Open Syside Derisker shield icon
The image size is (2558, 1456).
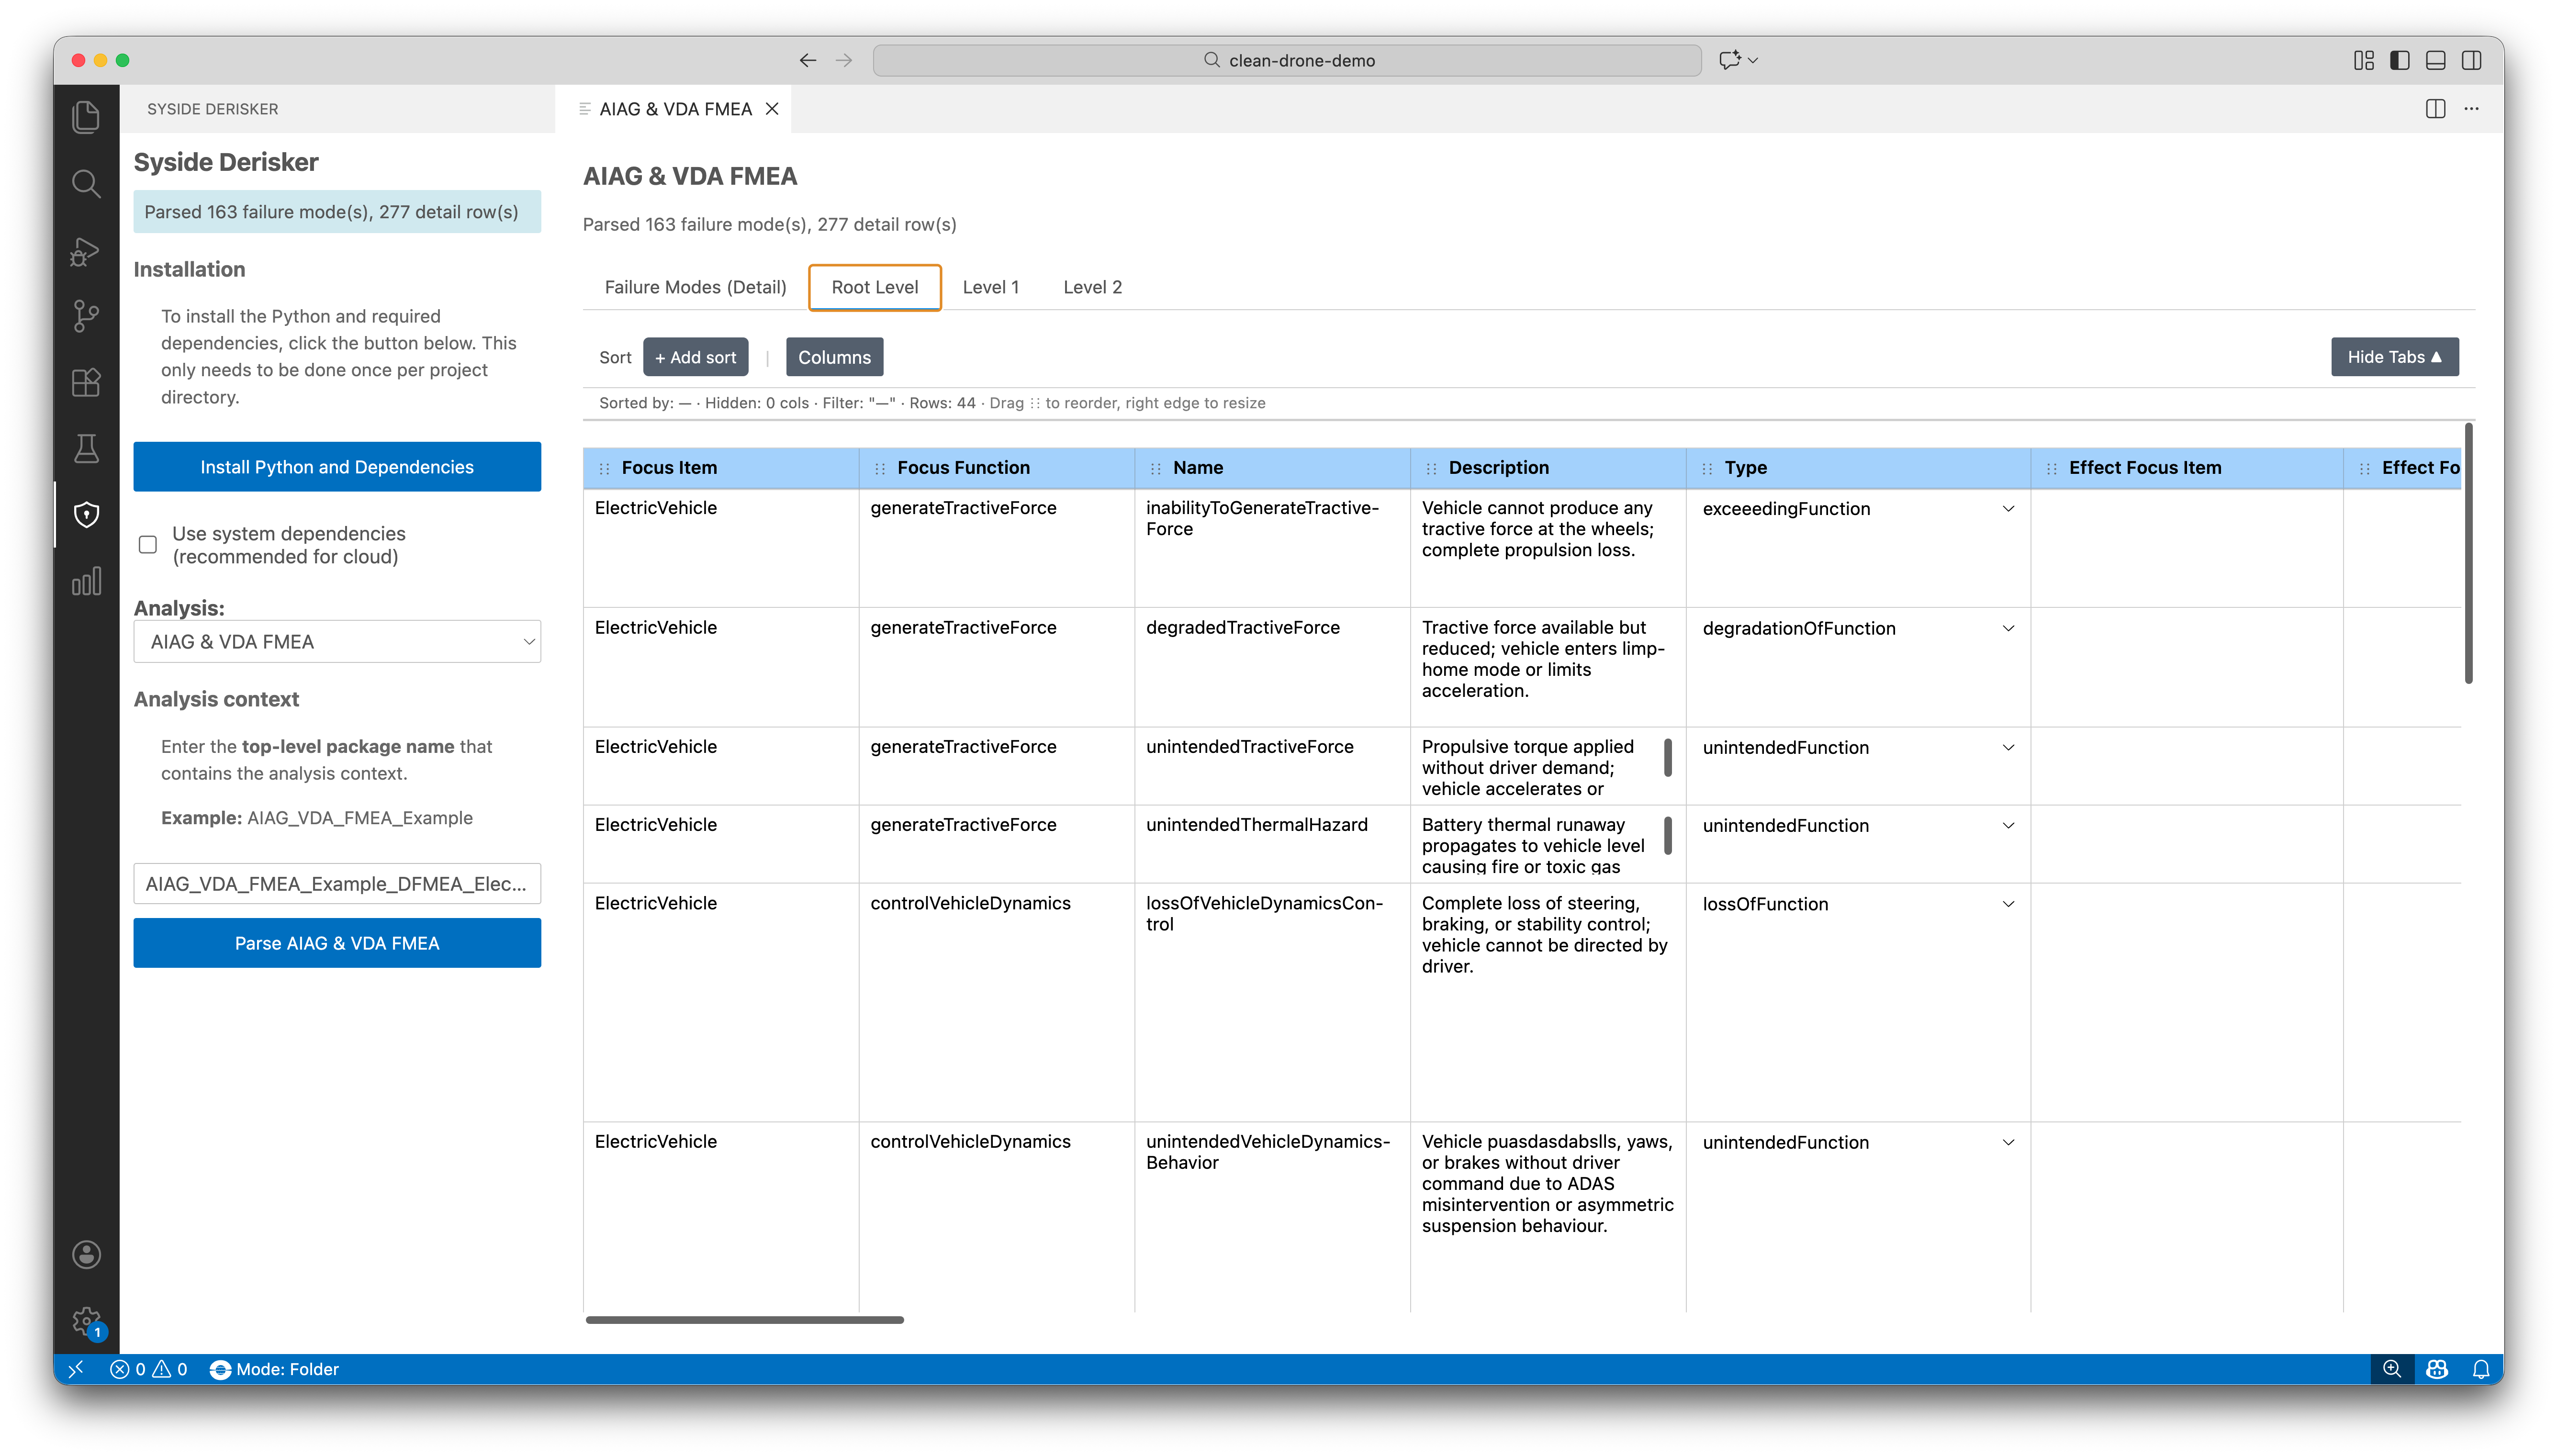(x=86, y=514)
